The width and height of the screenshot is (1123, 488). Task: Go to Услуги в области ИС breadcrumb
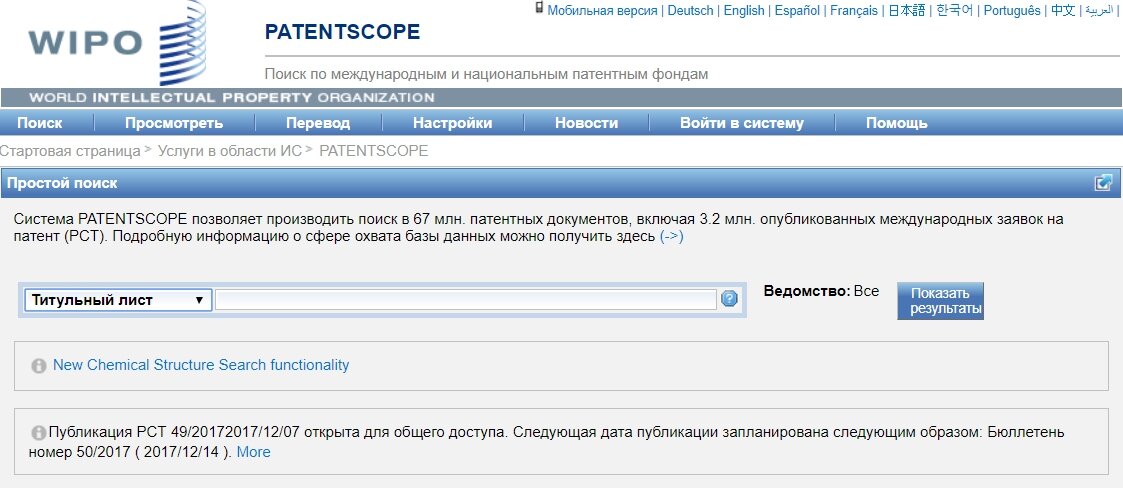pos(230,151)
